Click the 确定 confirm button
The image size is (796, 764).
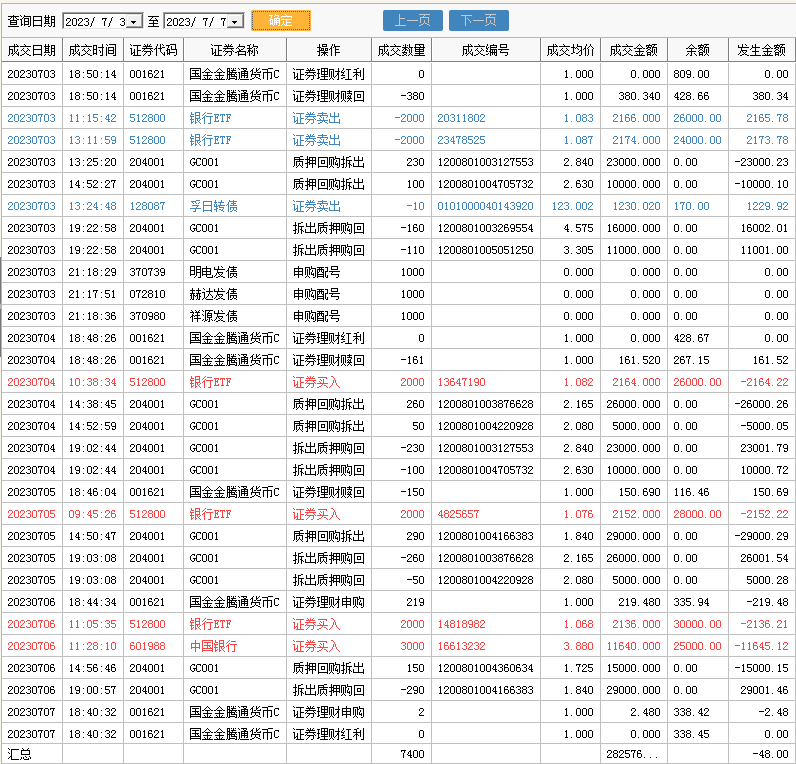[x=281, y=20]
